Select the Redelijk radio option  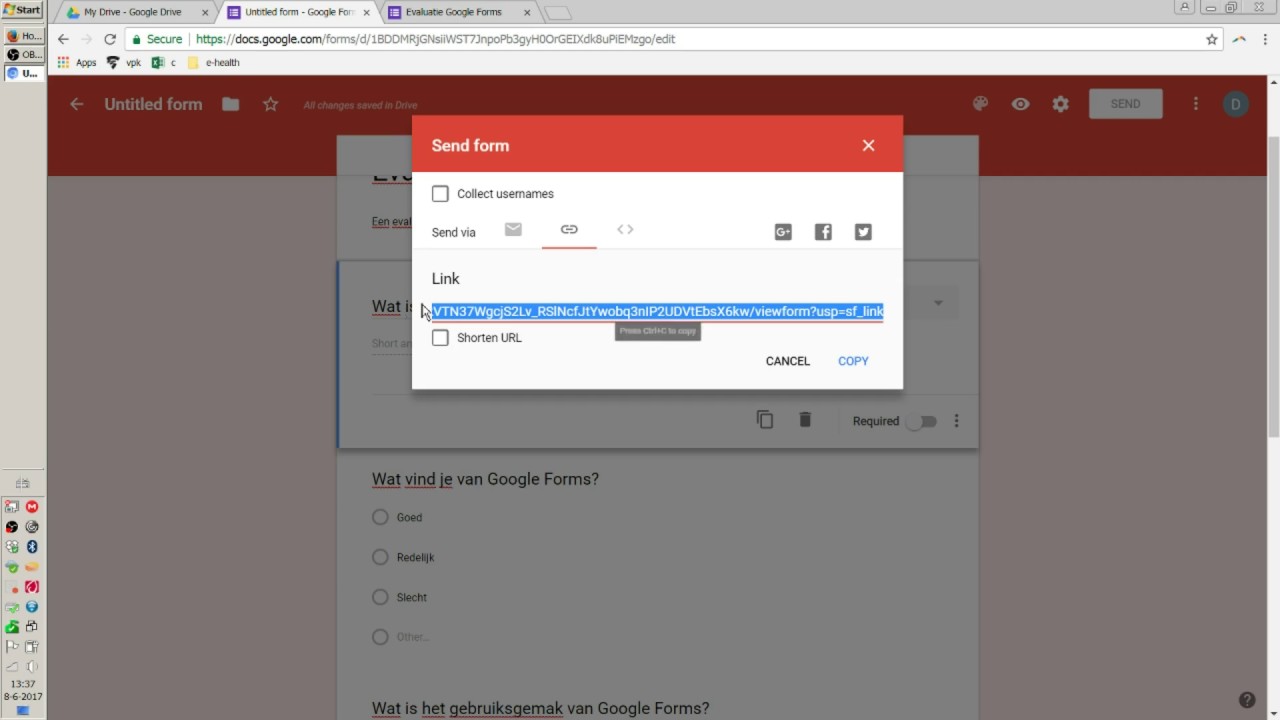pyautogui.click(x=380, y=557)
